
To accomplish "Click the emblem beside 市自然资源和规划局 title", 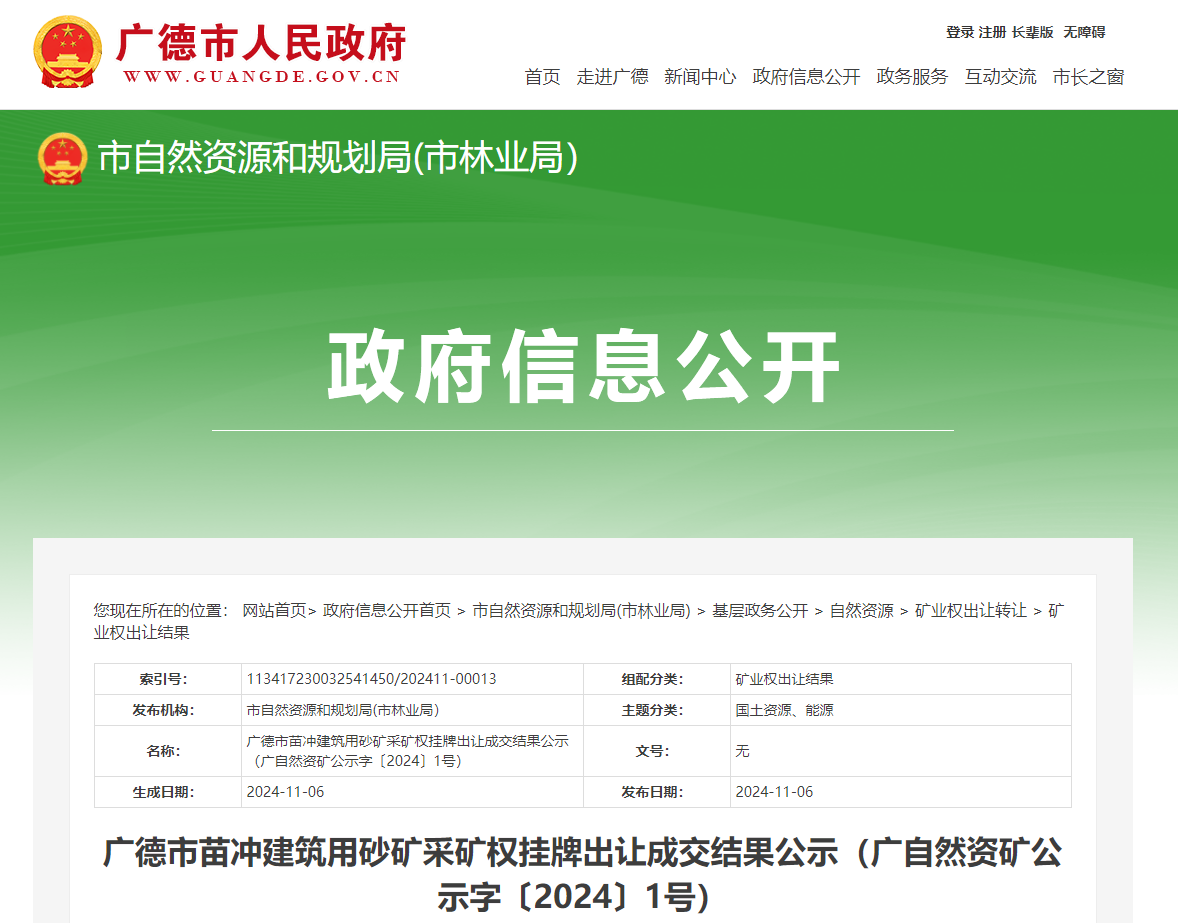I will point(63,158).
